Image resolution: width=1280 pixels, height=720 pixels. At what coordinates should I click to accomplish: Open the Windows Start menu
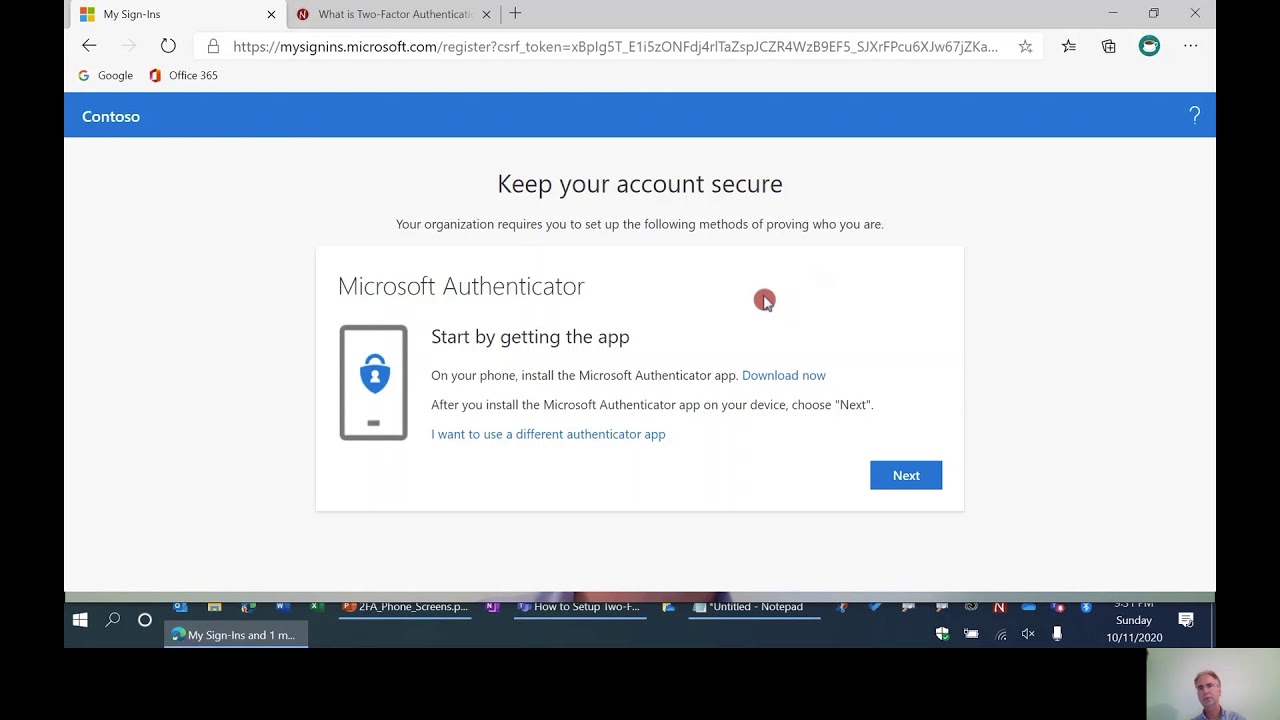click(x=80, y=621)
